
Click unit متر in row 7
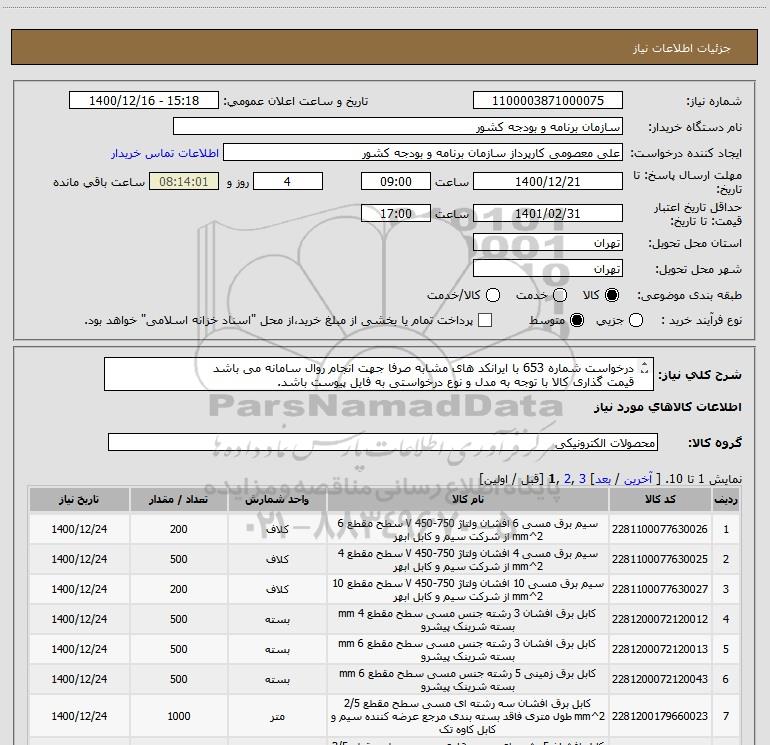pyautogui.click(x=277, y=717)
